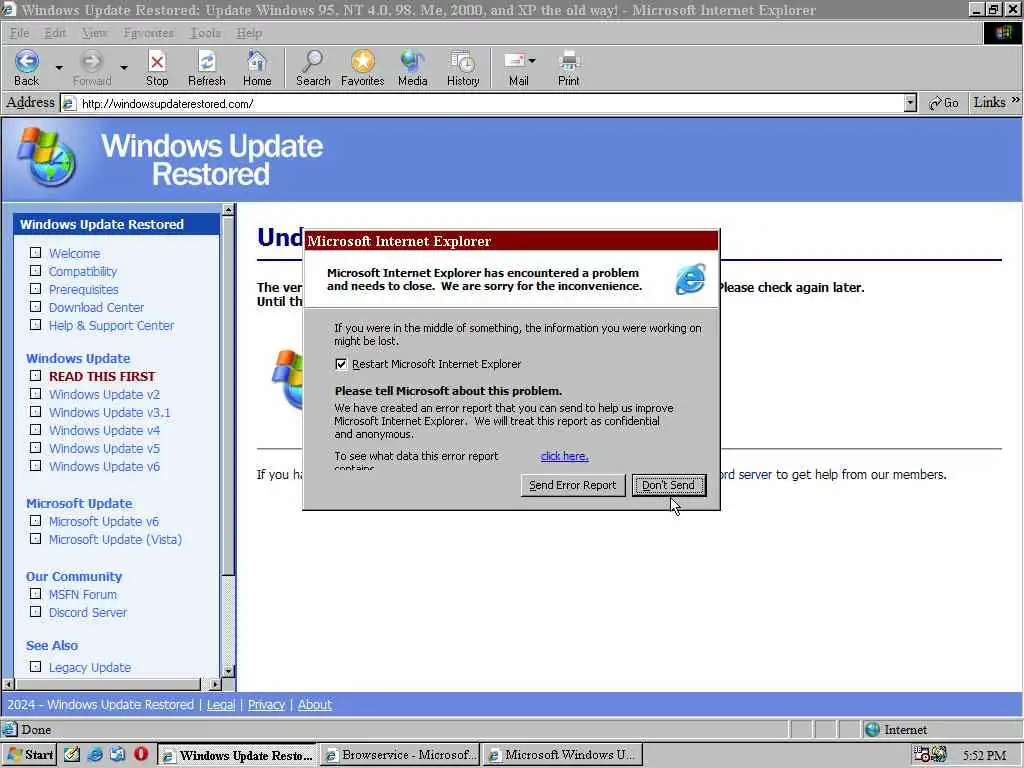Open the Search pane icon
Viewport: 1024px width, 768px height.
point(313,67)
